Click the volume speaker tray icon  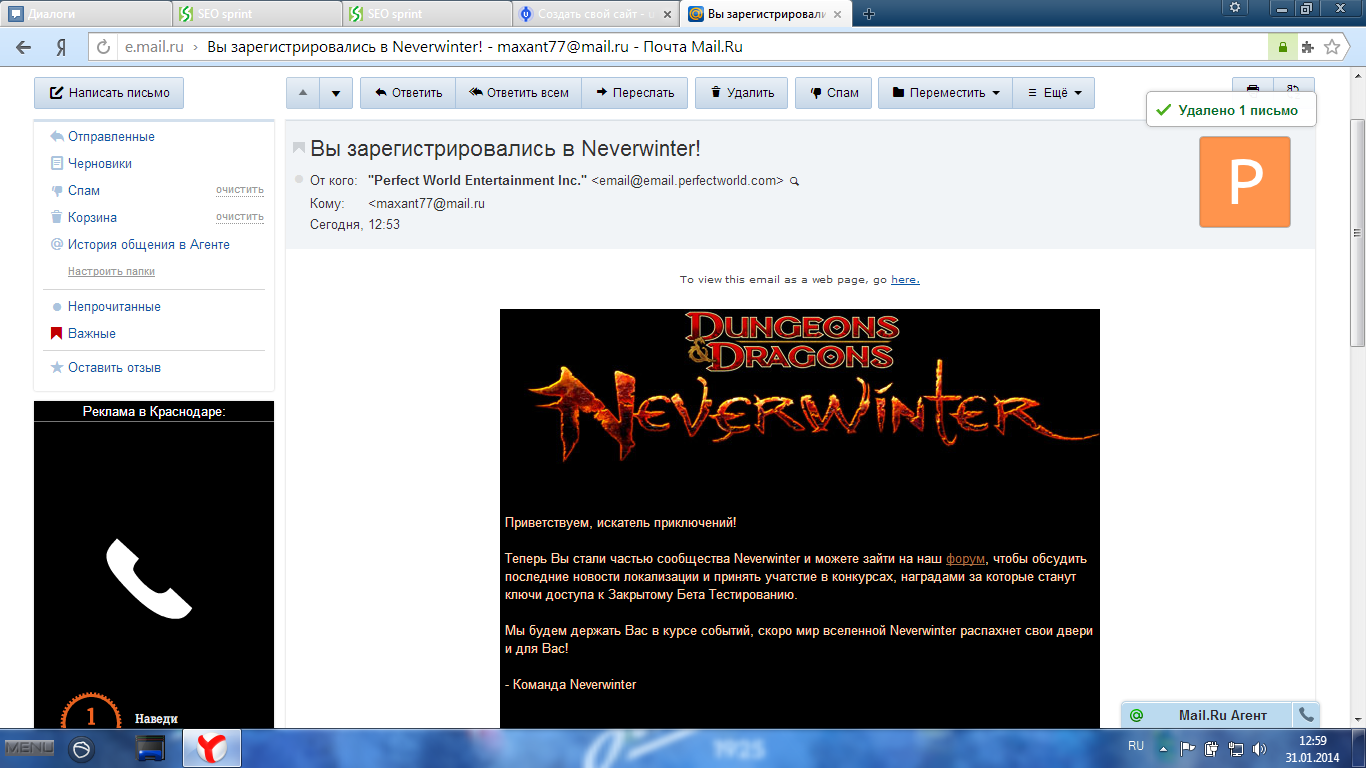1260,748
